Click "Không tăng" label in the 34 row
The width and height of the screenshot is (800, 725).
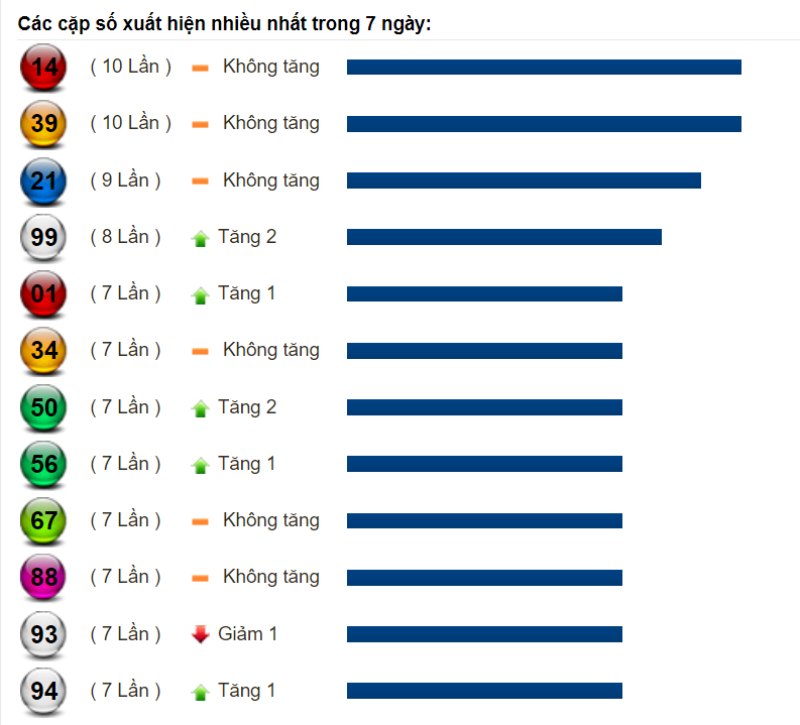pos(271,350)
